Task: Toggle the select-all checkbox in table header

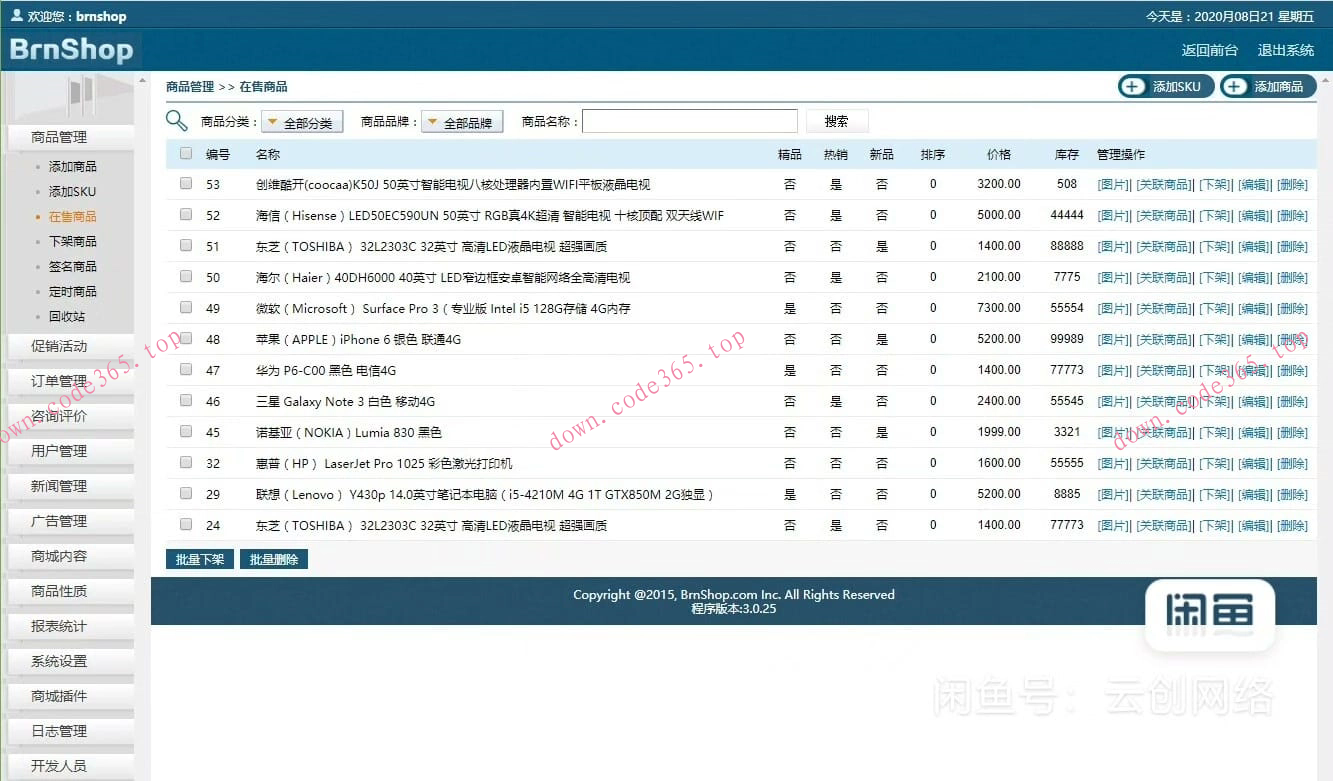Action: [185, 153]
